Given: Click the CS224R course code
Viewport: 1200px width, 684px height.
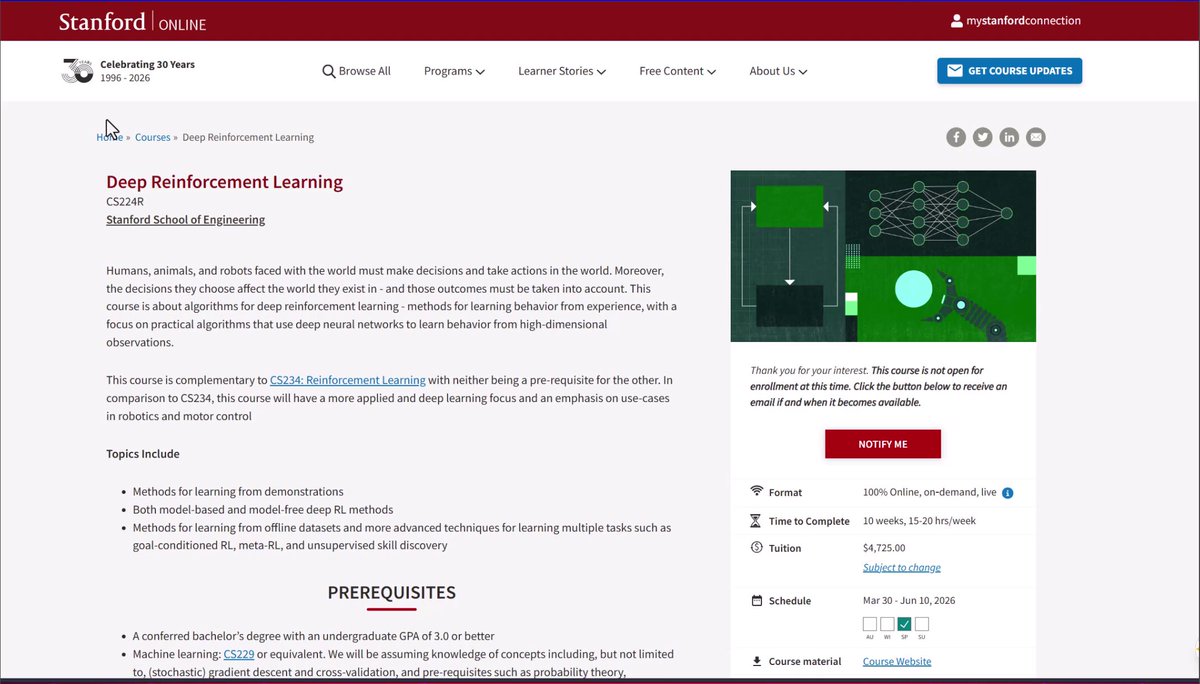Looking at the screenshot, I should point(125,201).
